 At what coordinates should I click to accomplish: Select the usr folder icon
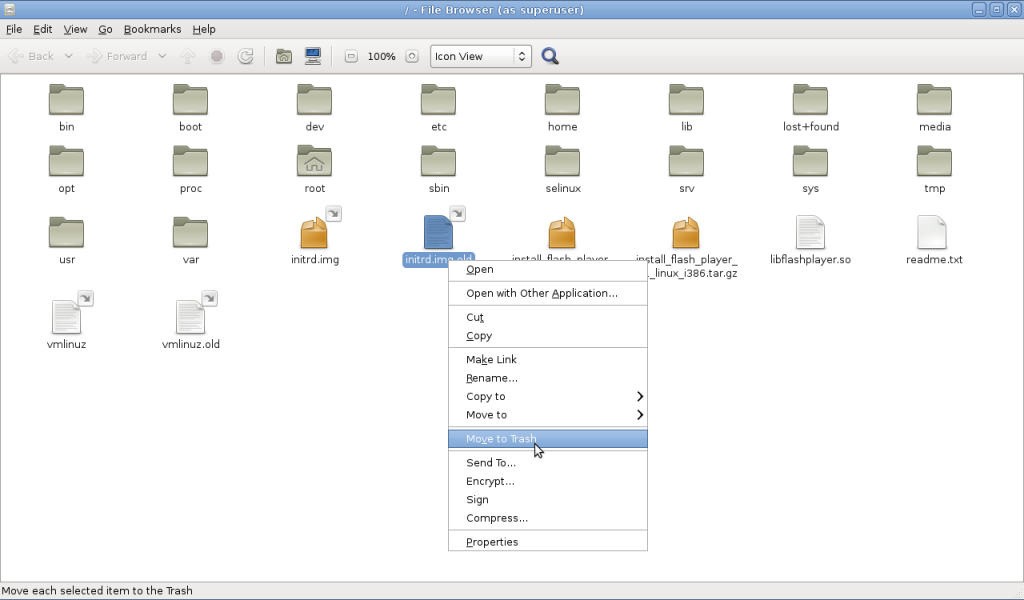[x=66, y=233]
